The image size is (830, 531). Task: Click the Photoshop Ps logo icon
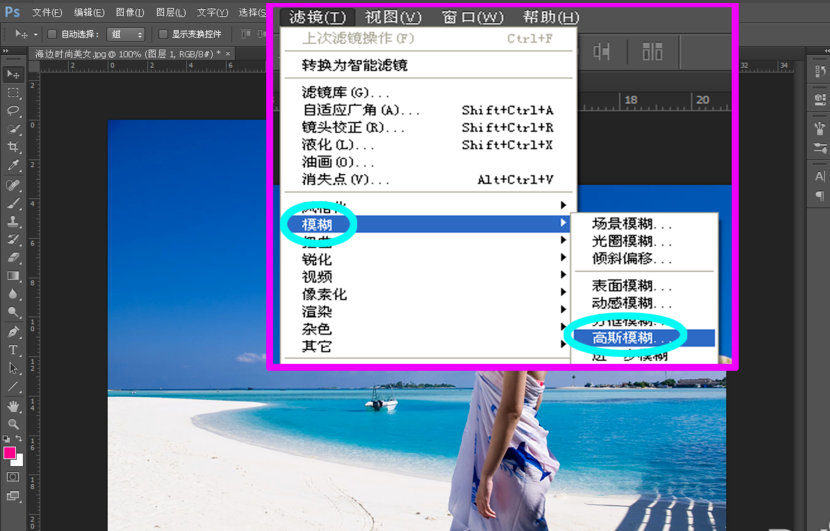[12, 12]
